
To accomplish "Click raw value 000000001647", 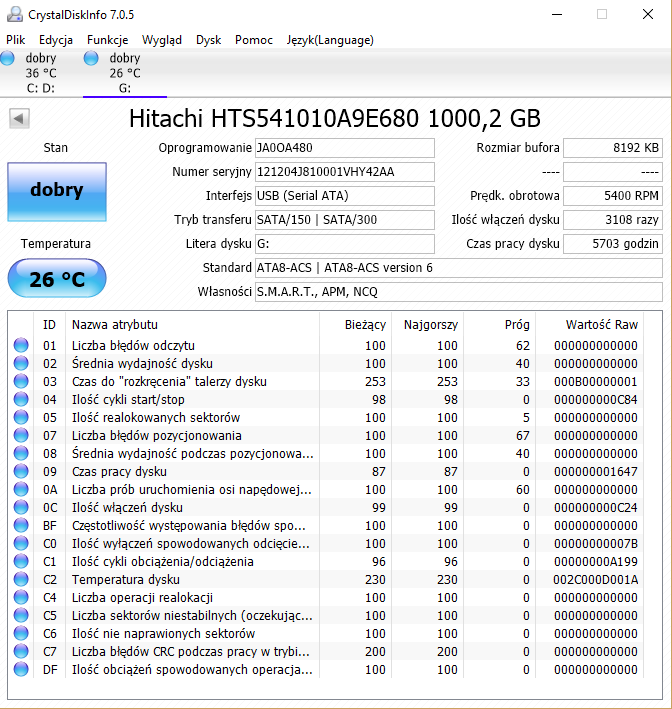I will click(x=596, y=472).
